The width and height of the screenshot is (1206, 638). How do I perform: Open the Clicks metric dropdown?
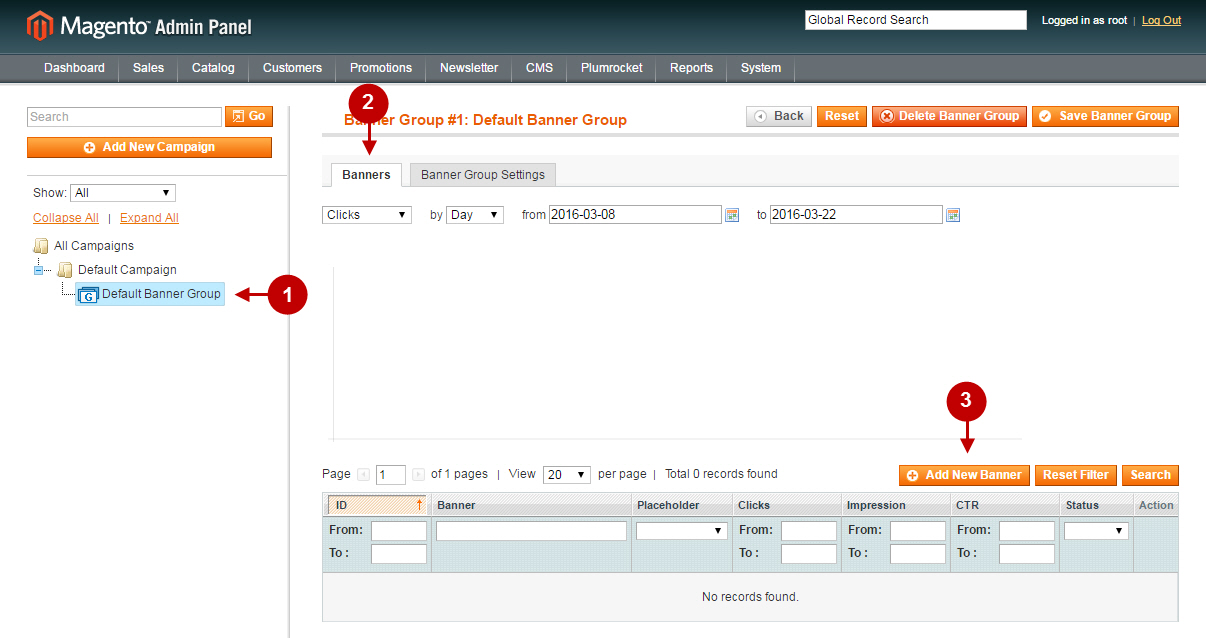pos(367,215)
